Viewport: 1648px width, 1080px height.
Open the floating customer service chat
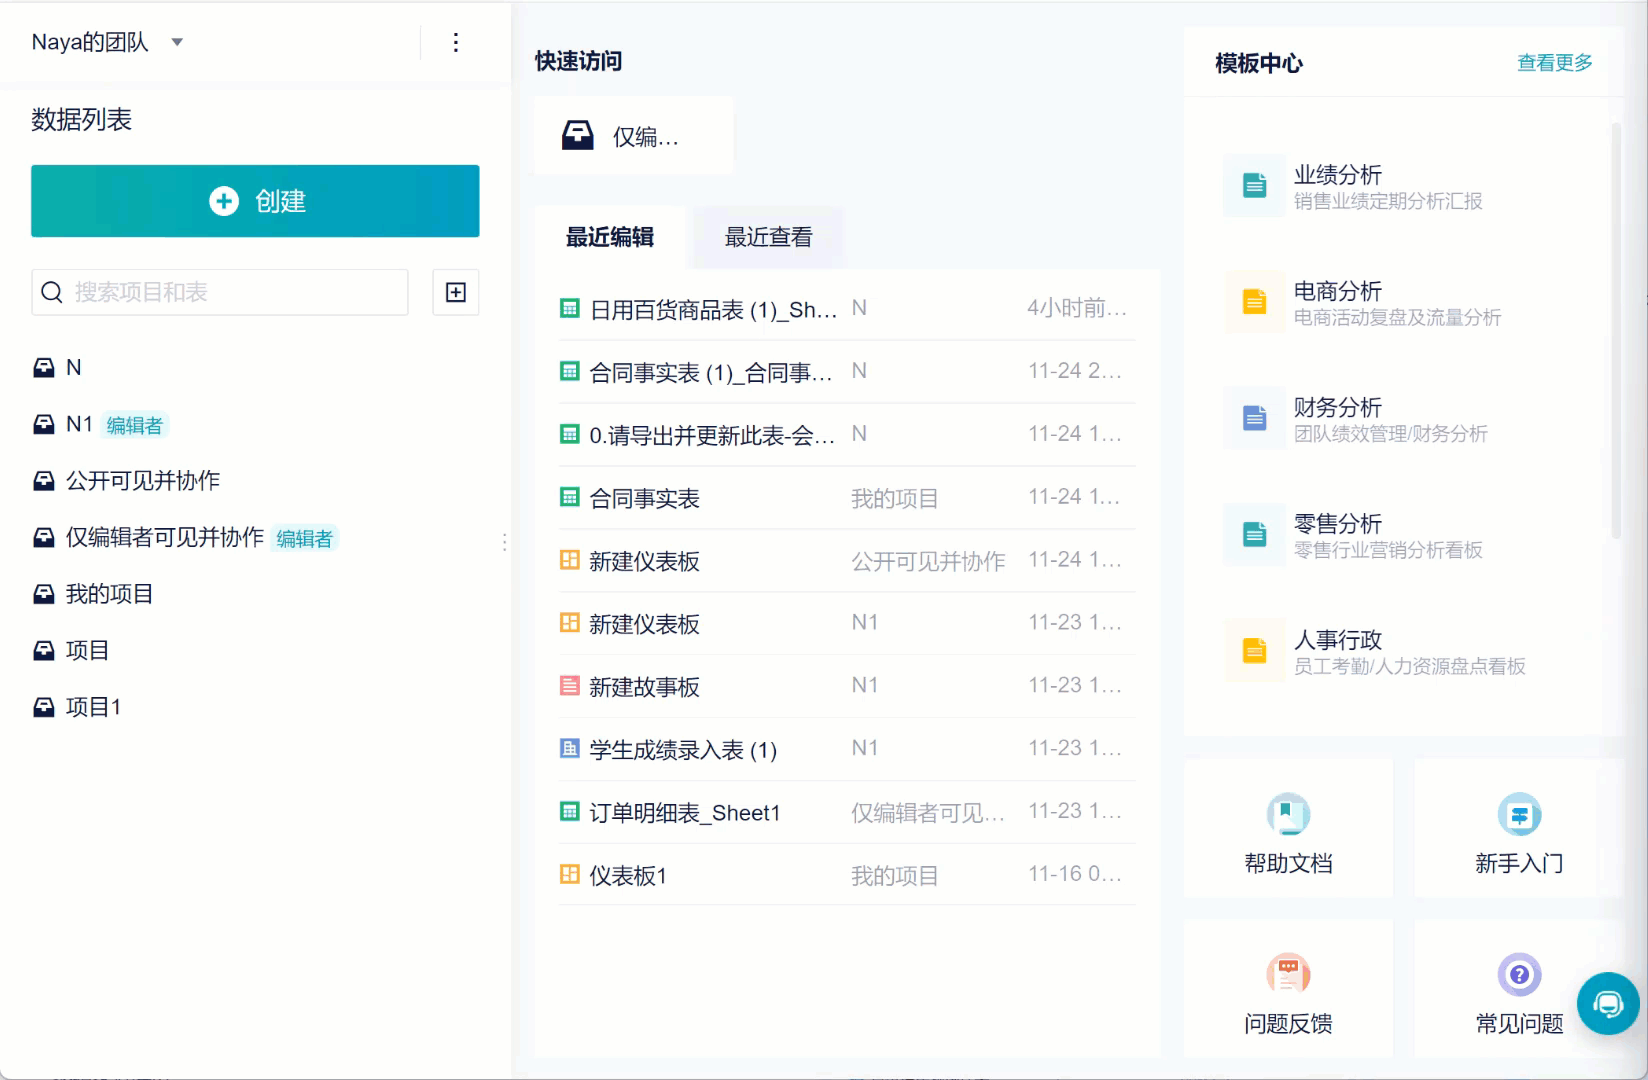pos(1608,1003)
